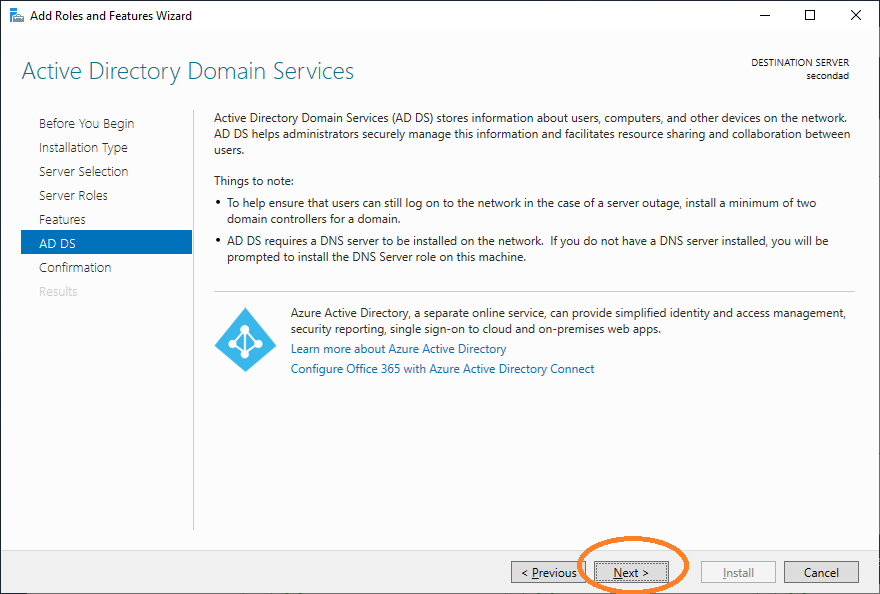880x594 pixels.
Task: Select the highlighted AD DS step
Action: [x=57, y=243]
